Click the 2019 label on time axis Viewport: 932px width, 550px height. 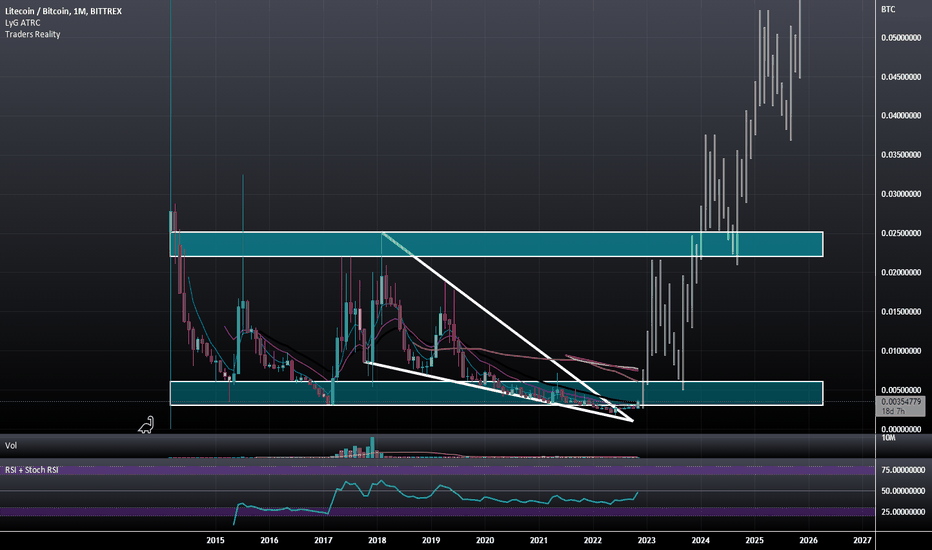click(431, 540)
